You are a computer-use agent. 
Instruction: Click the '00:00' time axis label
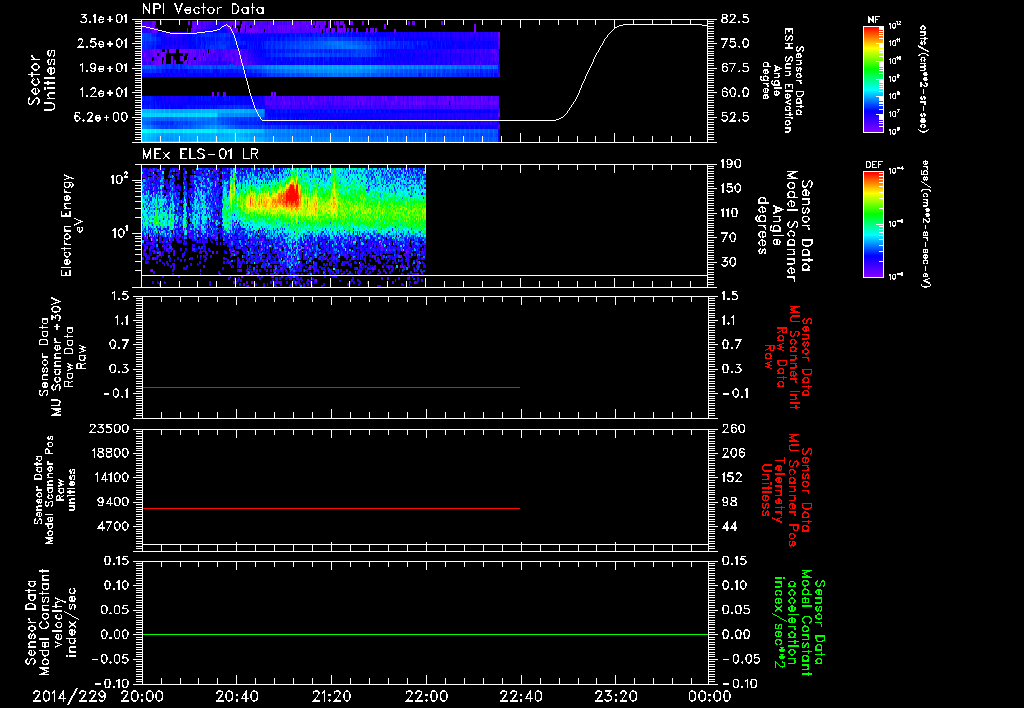click(x=709, y=697)
